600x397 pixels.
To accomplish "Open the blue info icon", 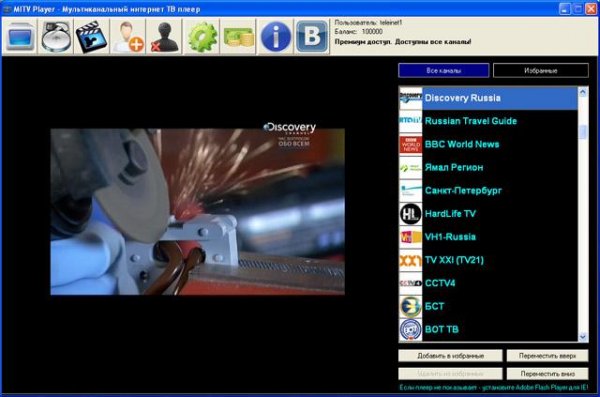I will 276,37.
